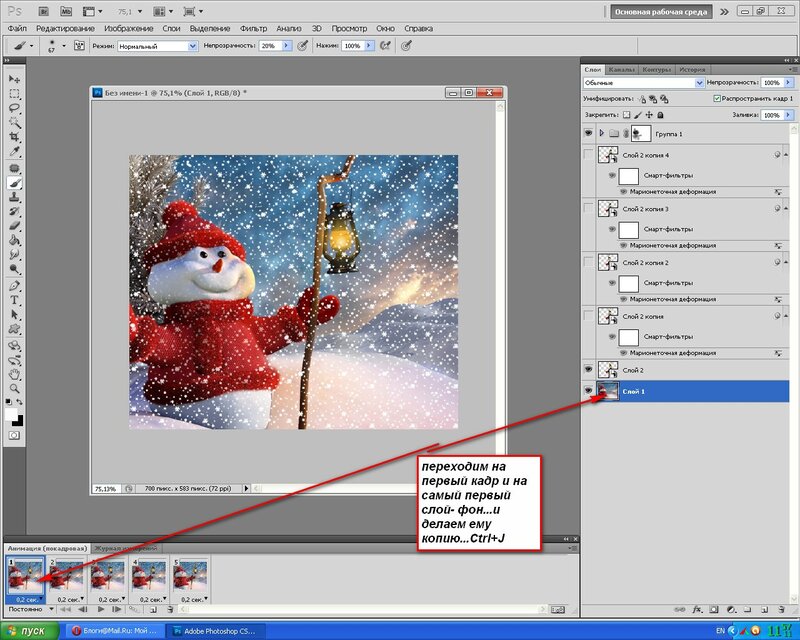Hide the Слой 1 layer
This screenshot has width=800, height=640.
click(588, 391)
